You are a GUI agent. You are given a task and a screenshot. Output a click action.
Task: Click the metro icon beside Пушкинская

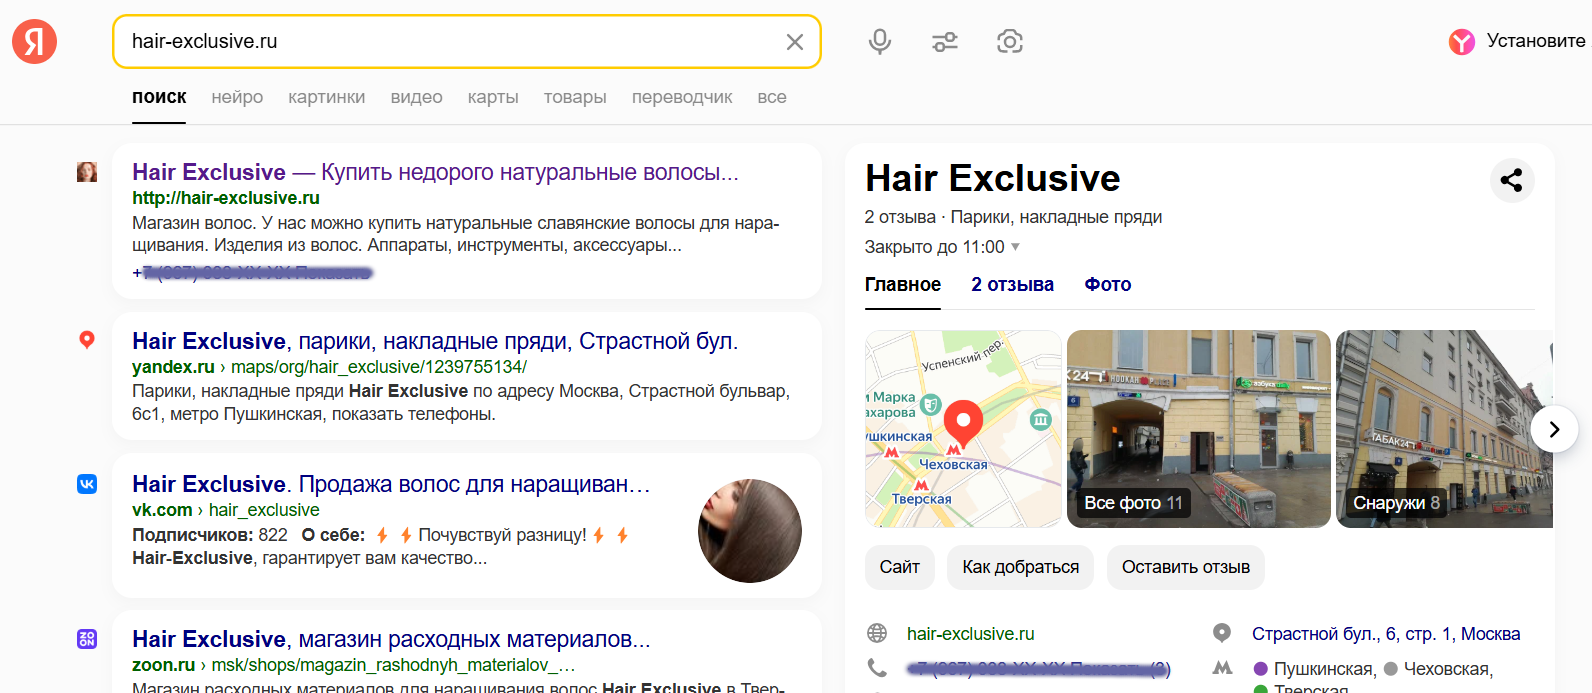tap(1222, 668)
